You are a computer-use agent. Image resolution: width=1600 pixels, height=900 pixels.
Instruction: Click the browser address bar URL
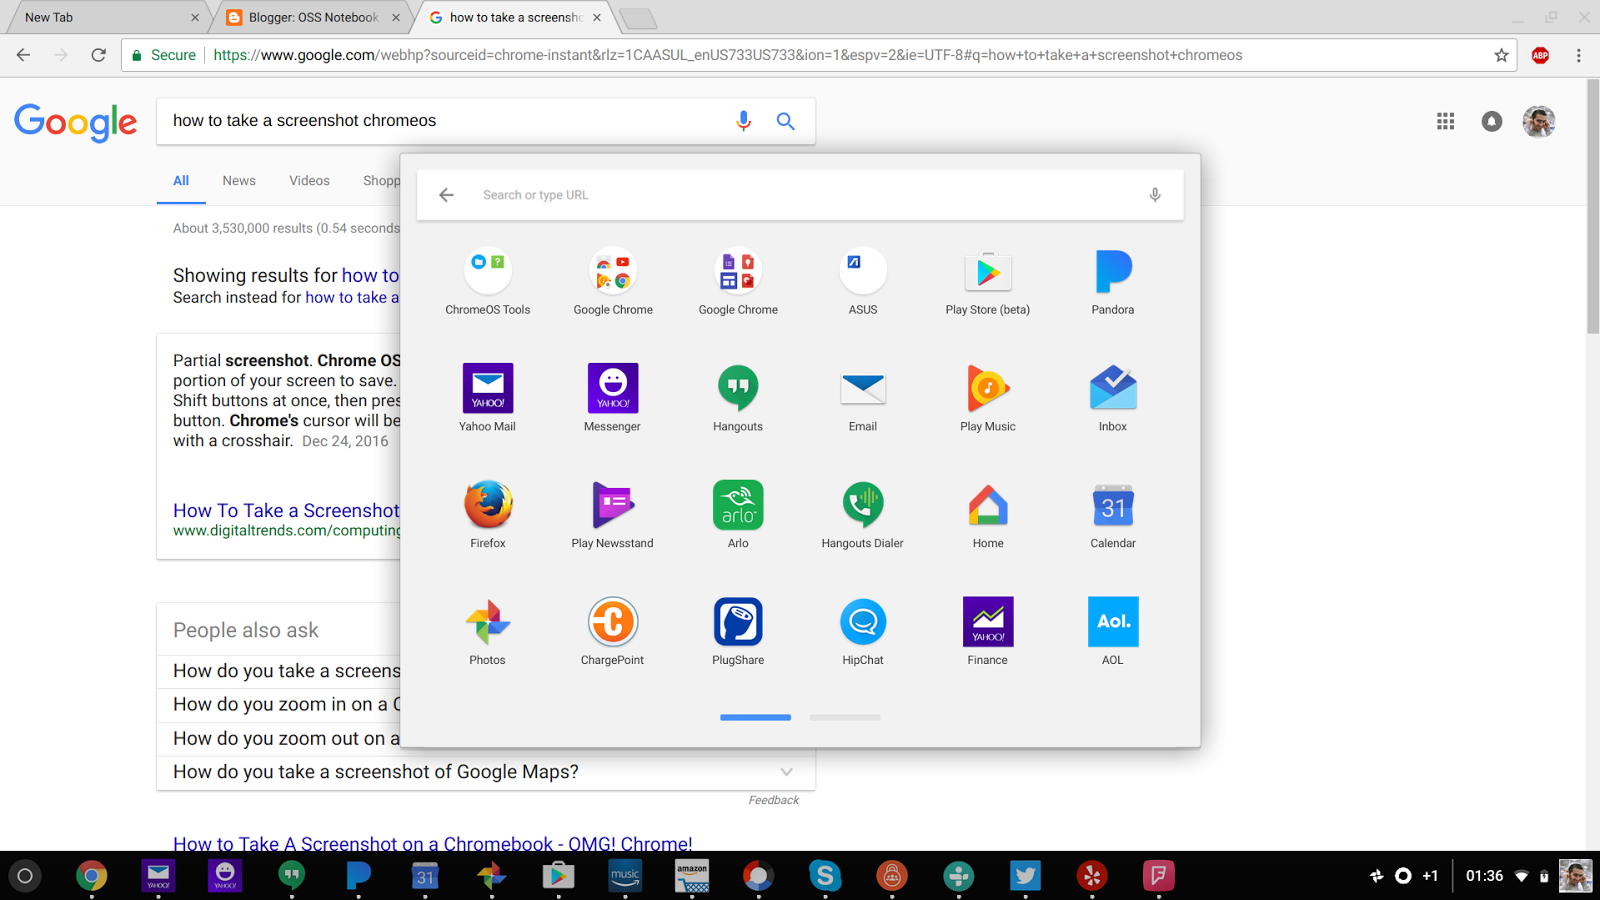[x=728, y=55]
